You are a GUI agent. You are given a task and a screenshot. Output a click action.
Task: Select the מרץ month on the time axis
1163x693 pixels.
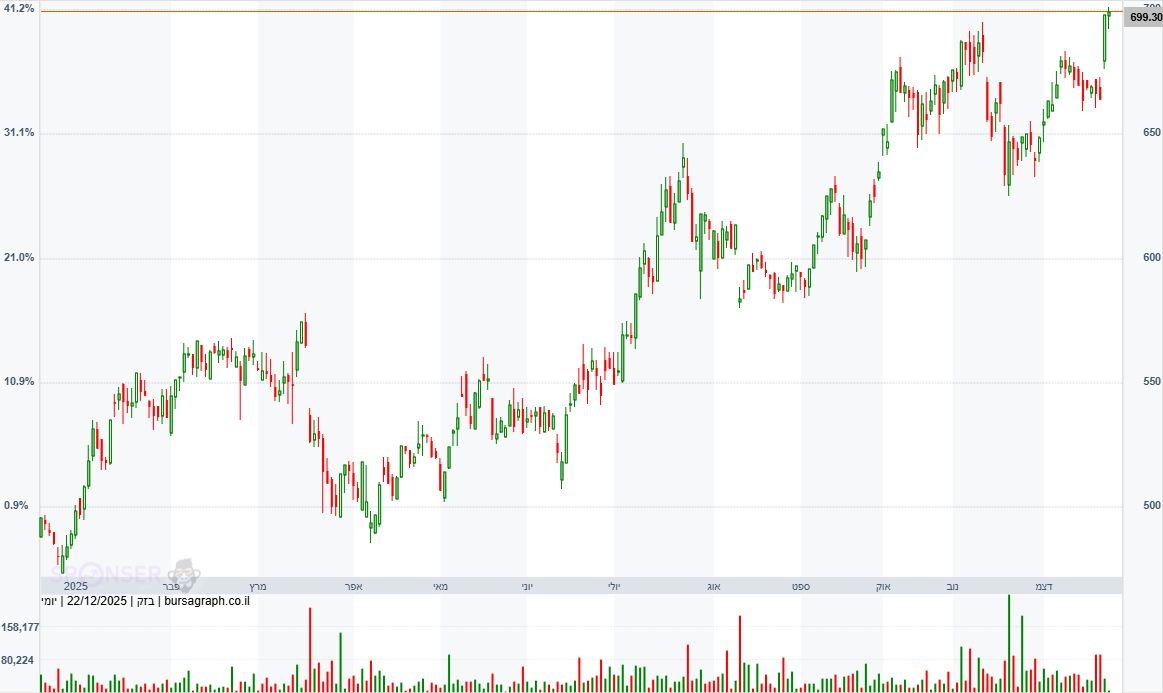point(258,586)
